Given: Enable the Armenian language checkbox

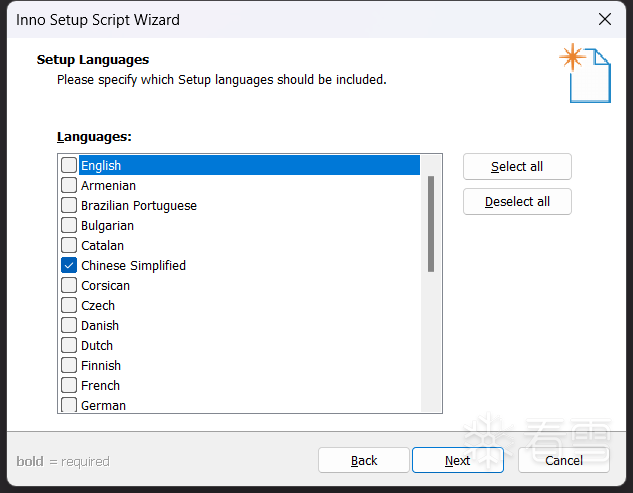Looking at the screenshot, I should [69, 185].
